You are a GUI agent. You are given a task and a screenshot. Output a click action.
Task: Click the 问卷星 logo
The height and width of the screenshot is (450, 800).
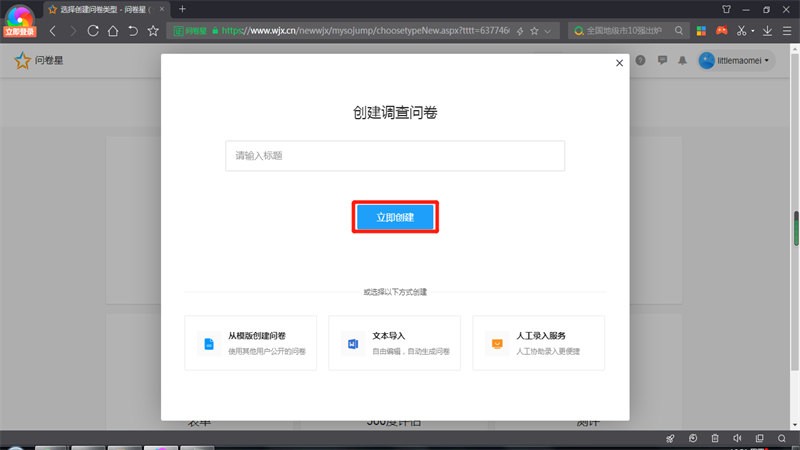39,60
